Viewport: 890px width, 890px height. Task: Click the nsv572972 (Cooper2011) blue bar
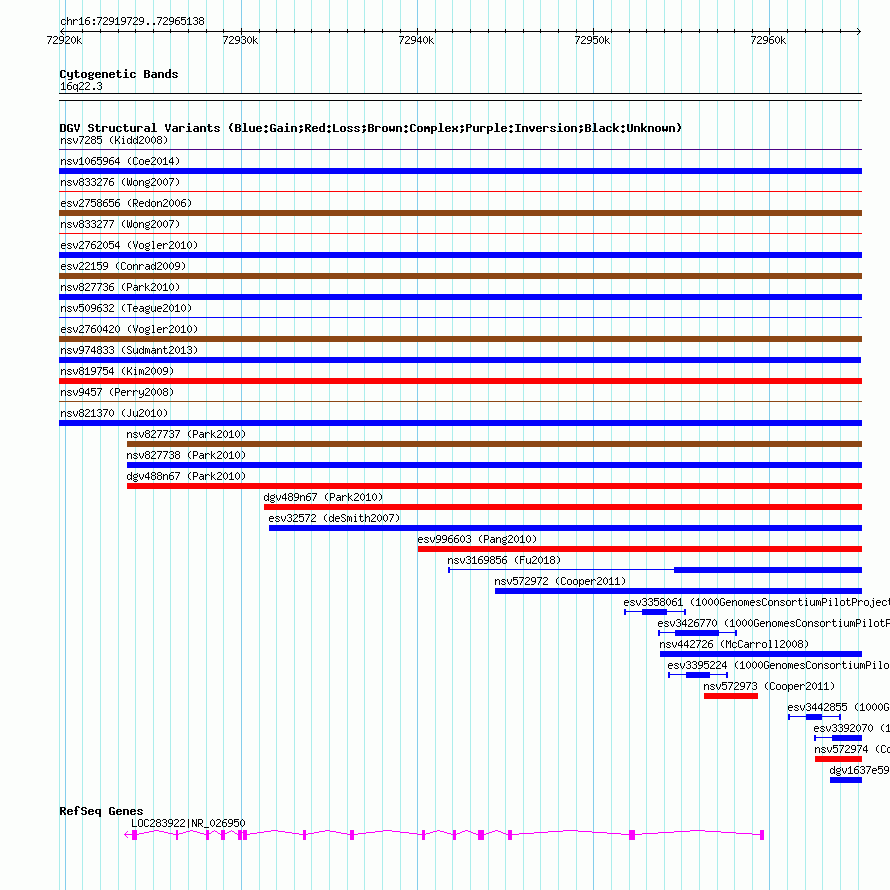click(x=678, y=591)
